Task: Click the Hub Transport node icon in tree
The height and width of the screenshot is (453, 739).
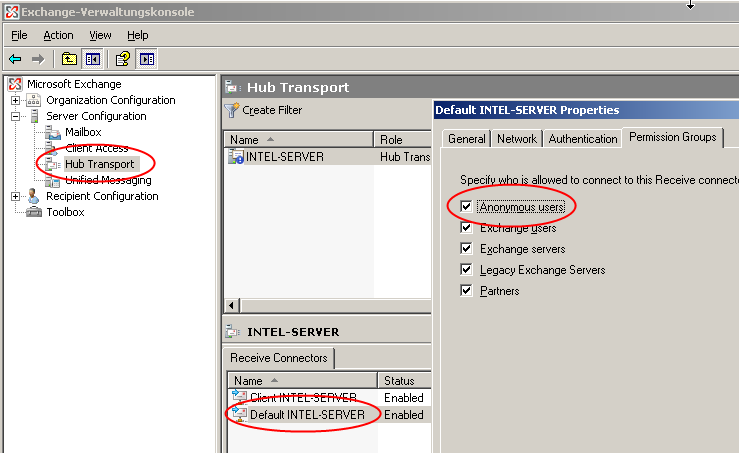Action: click(x=53, y=164)
